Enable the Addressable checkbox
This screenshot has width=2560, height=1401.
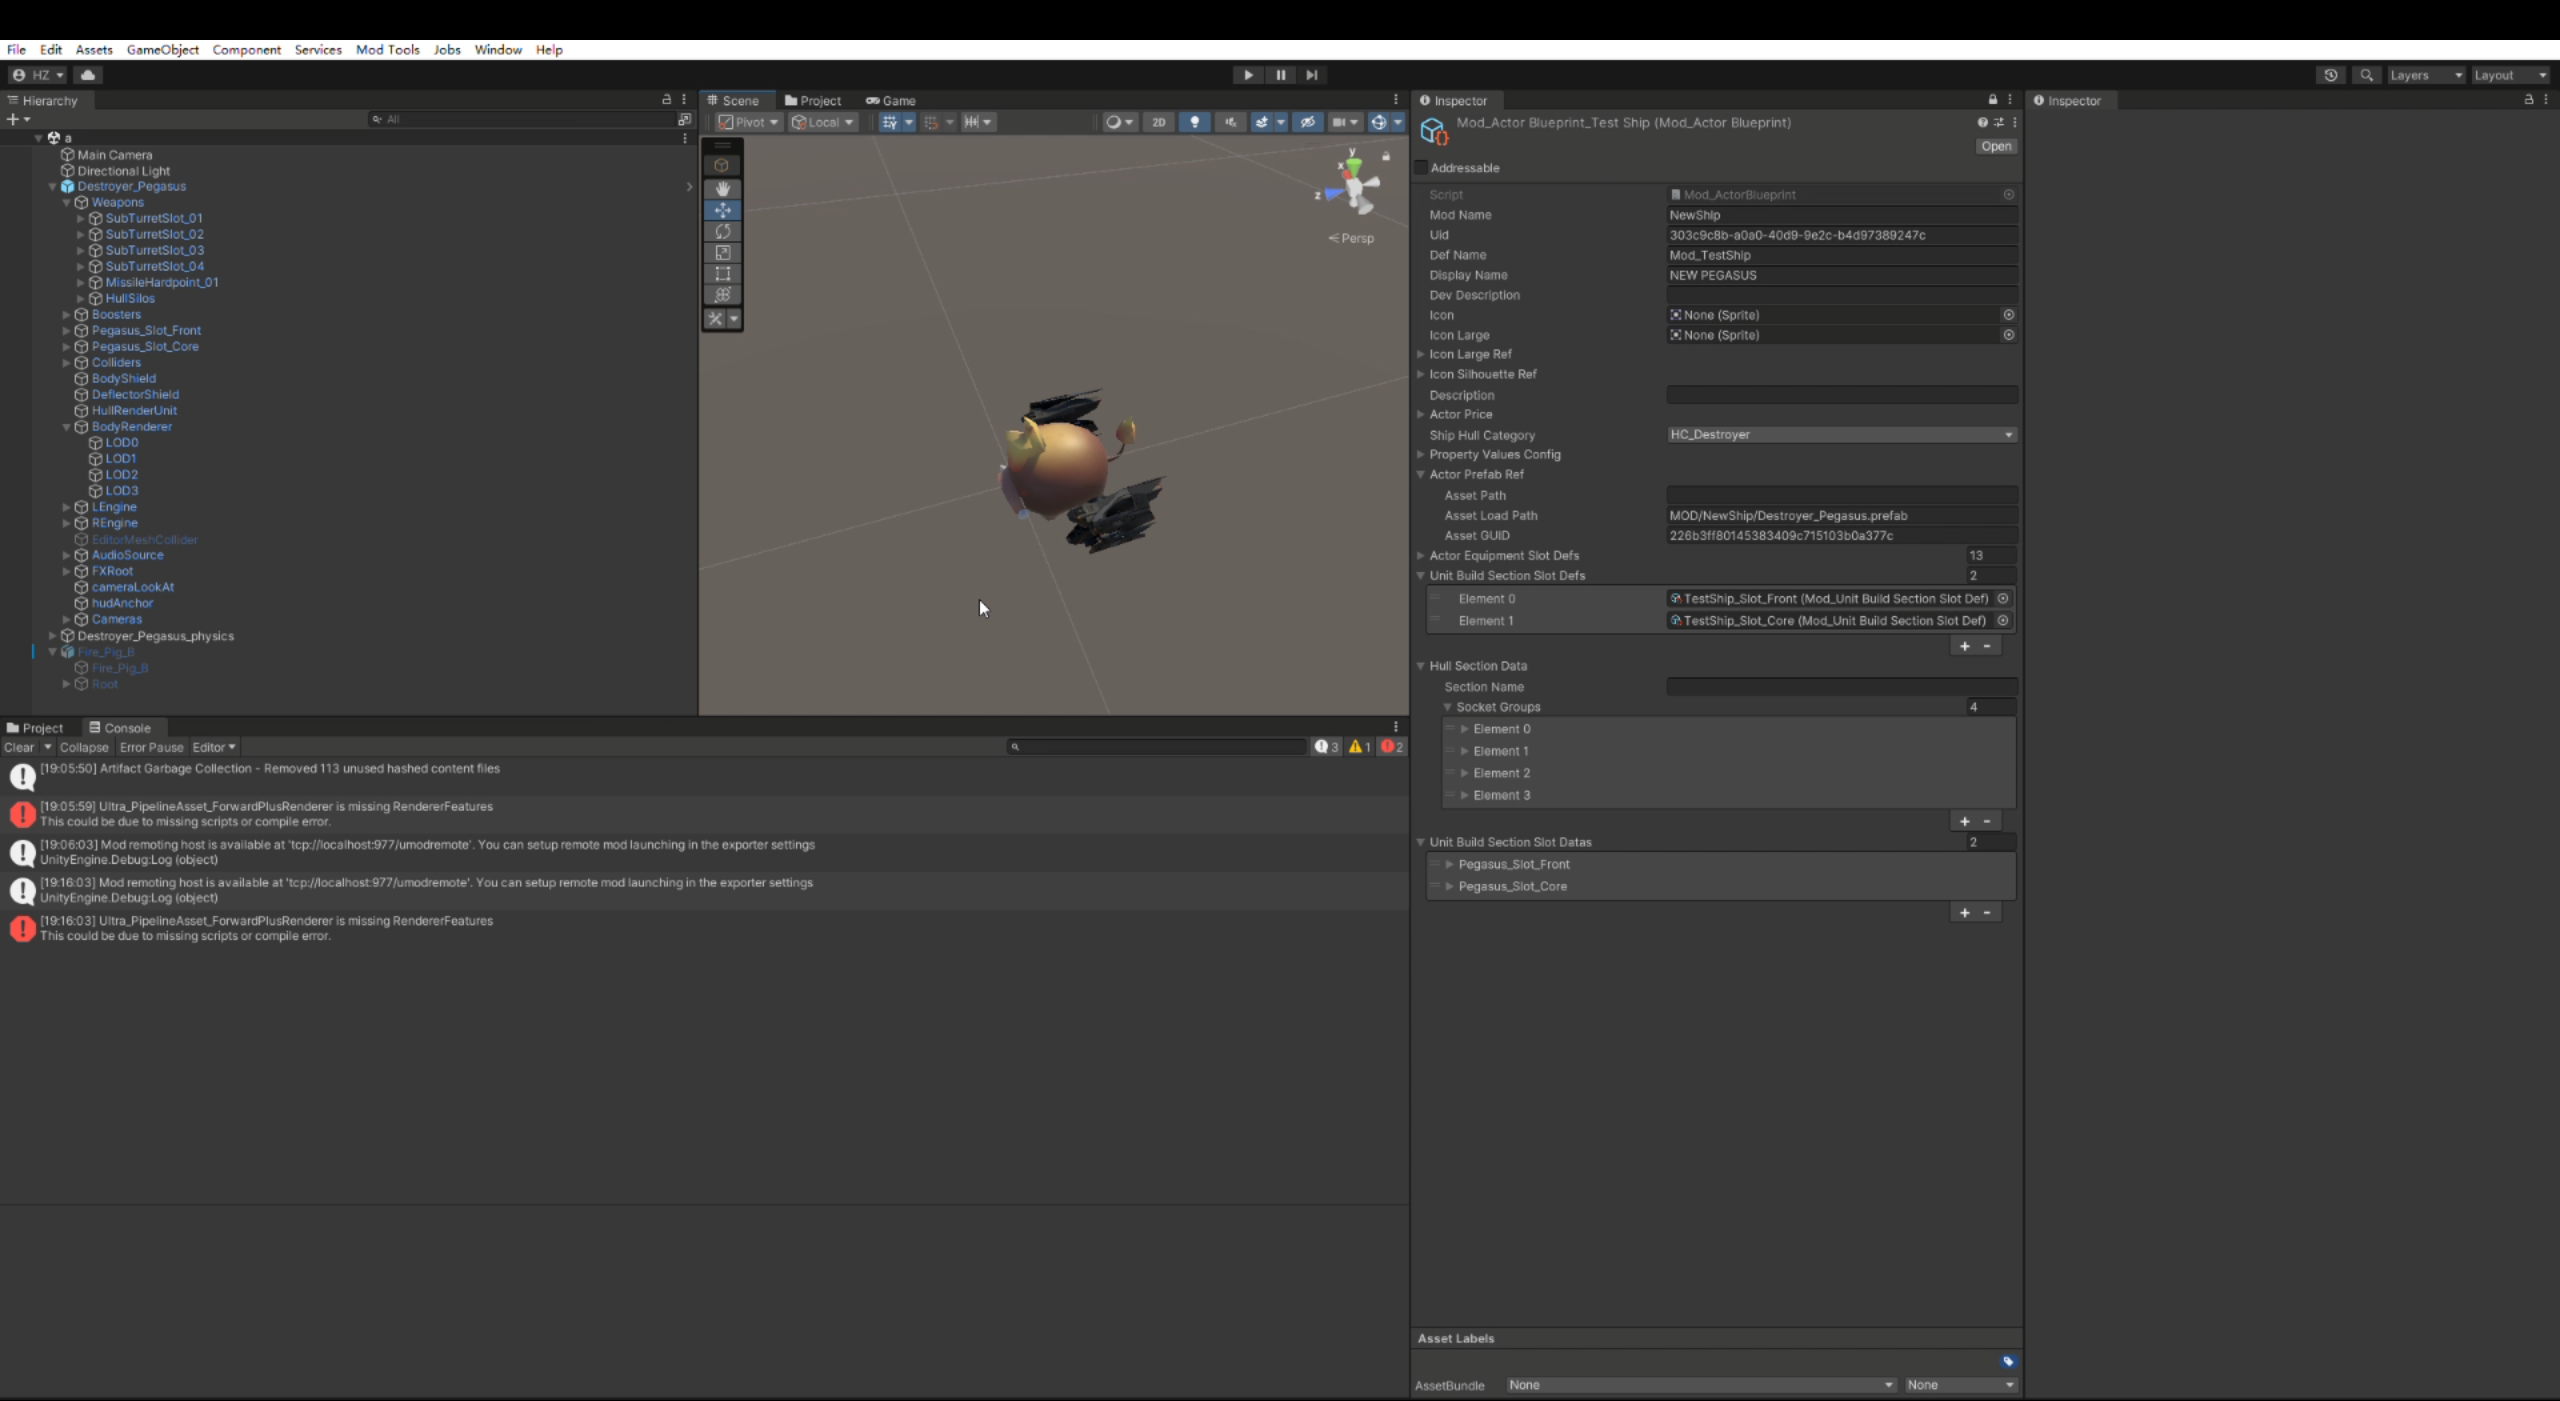point(1421,168)
